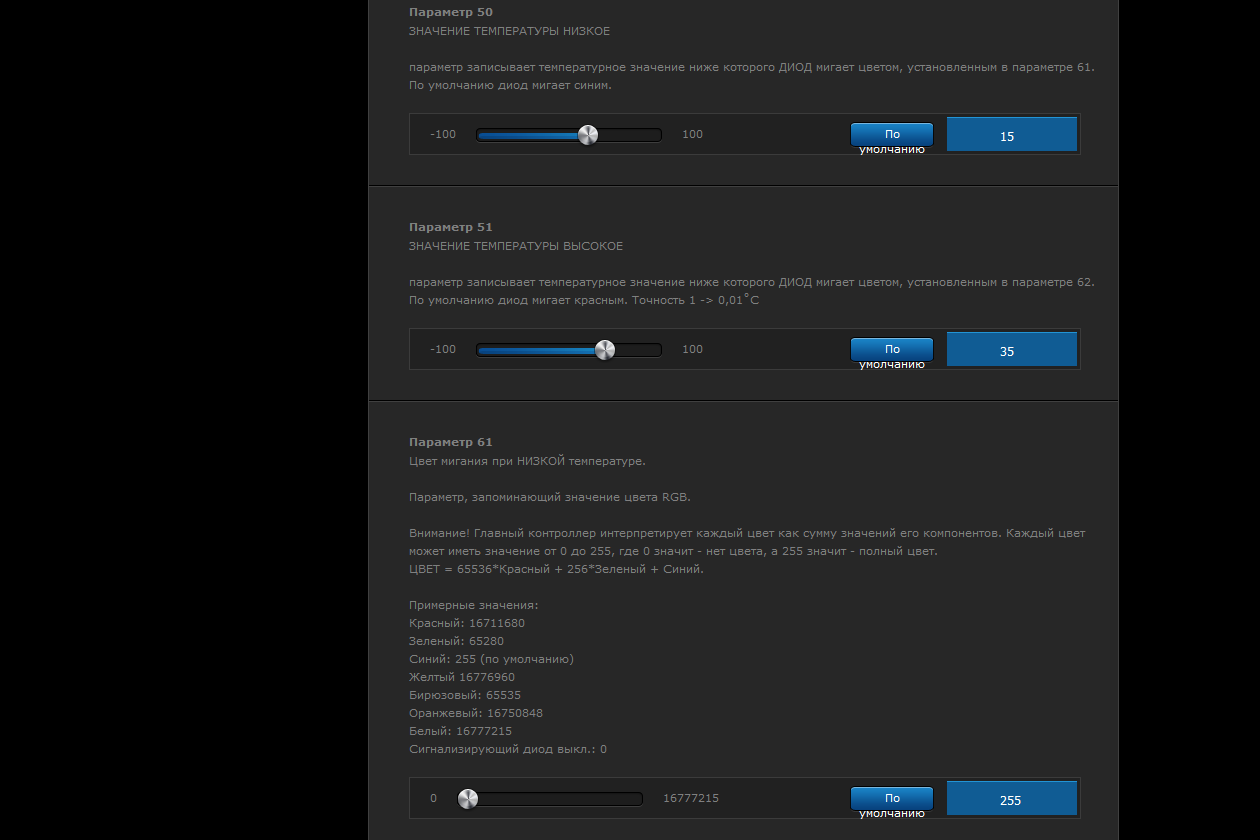Click the Parameter 50 value field showing 15

[1012, 135]
